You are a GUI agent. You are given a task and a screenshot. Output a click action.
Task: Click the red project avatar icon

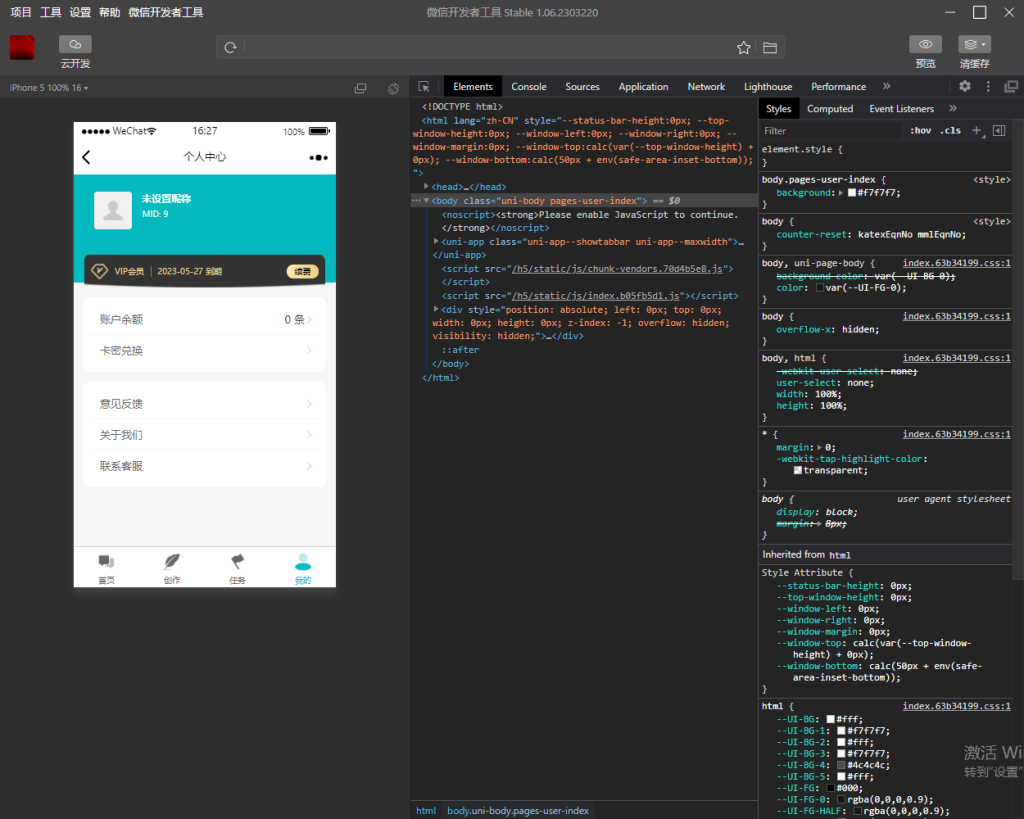22,48
